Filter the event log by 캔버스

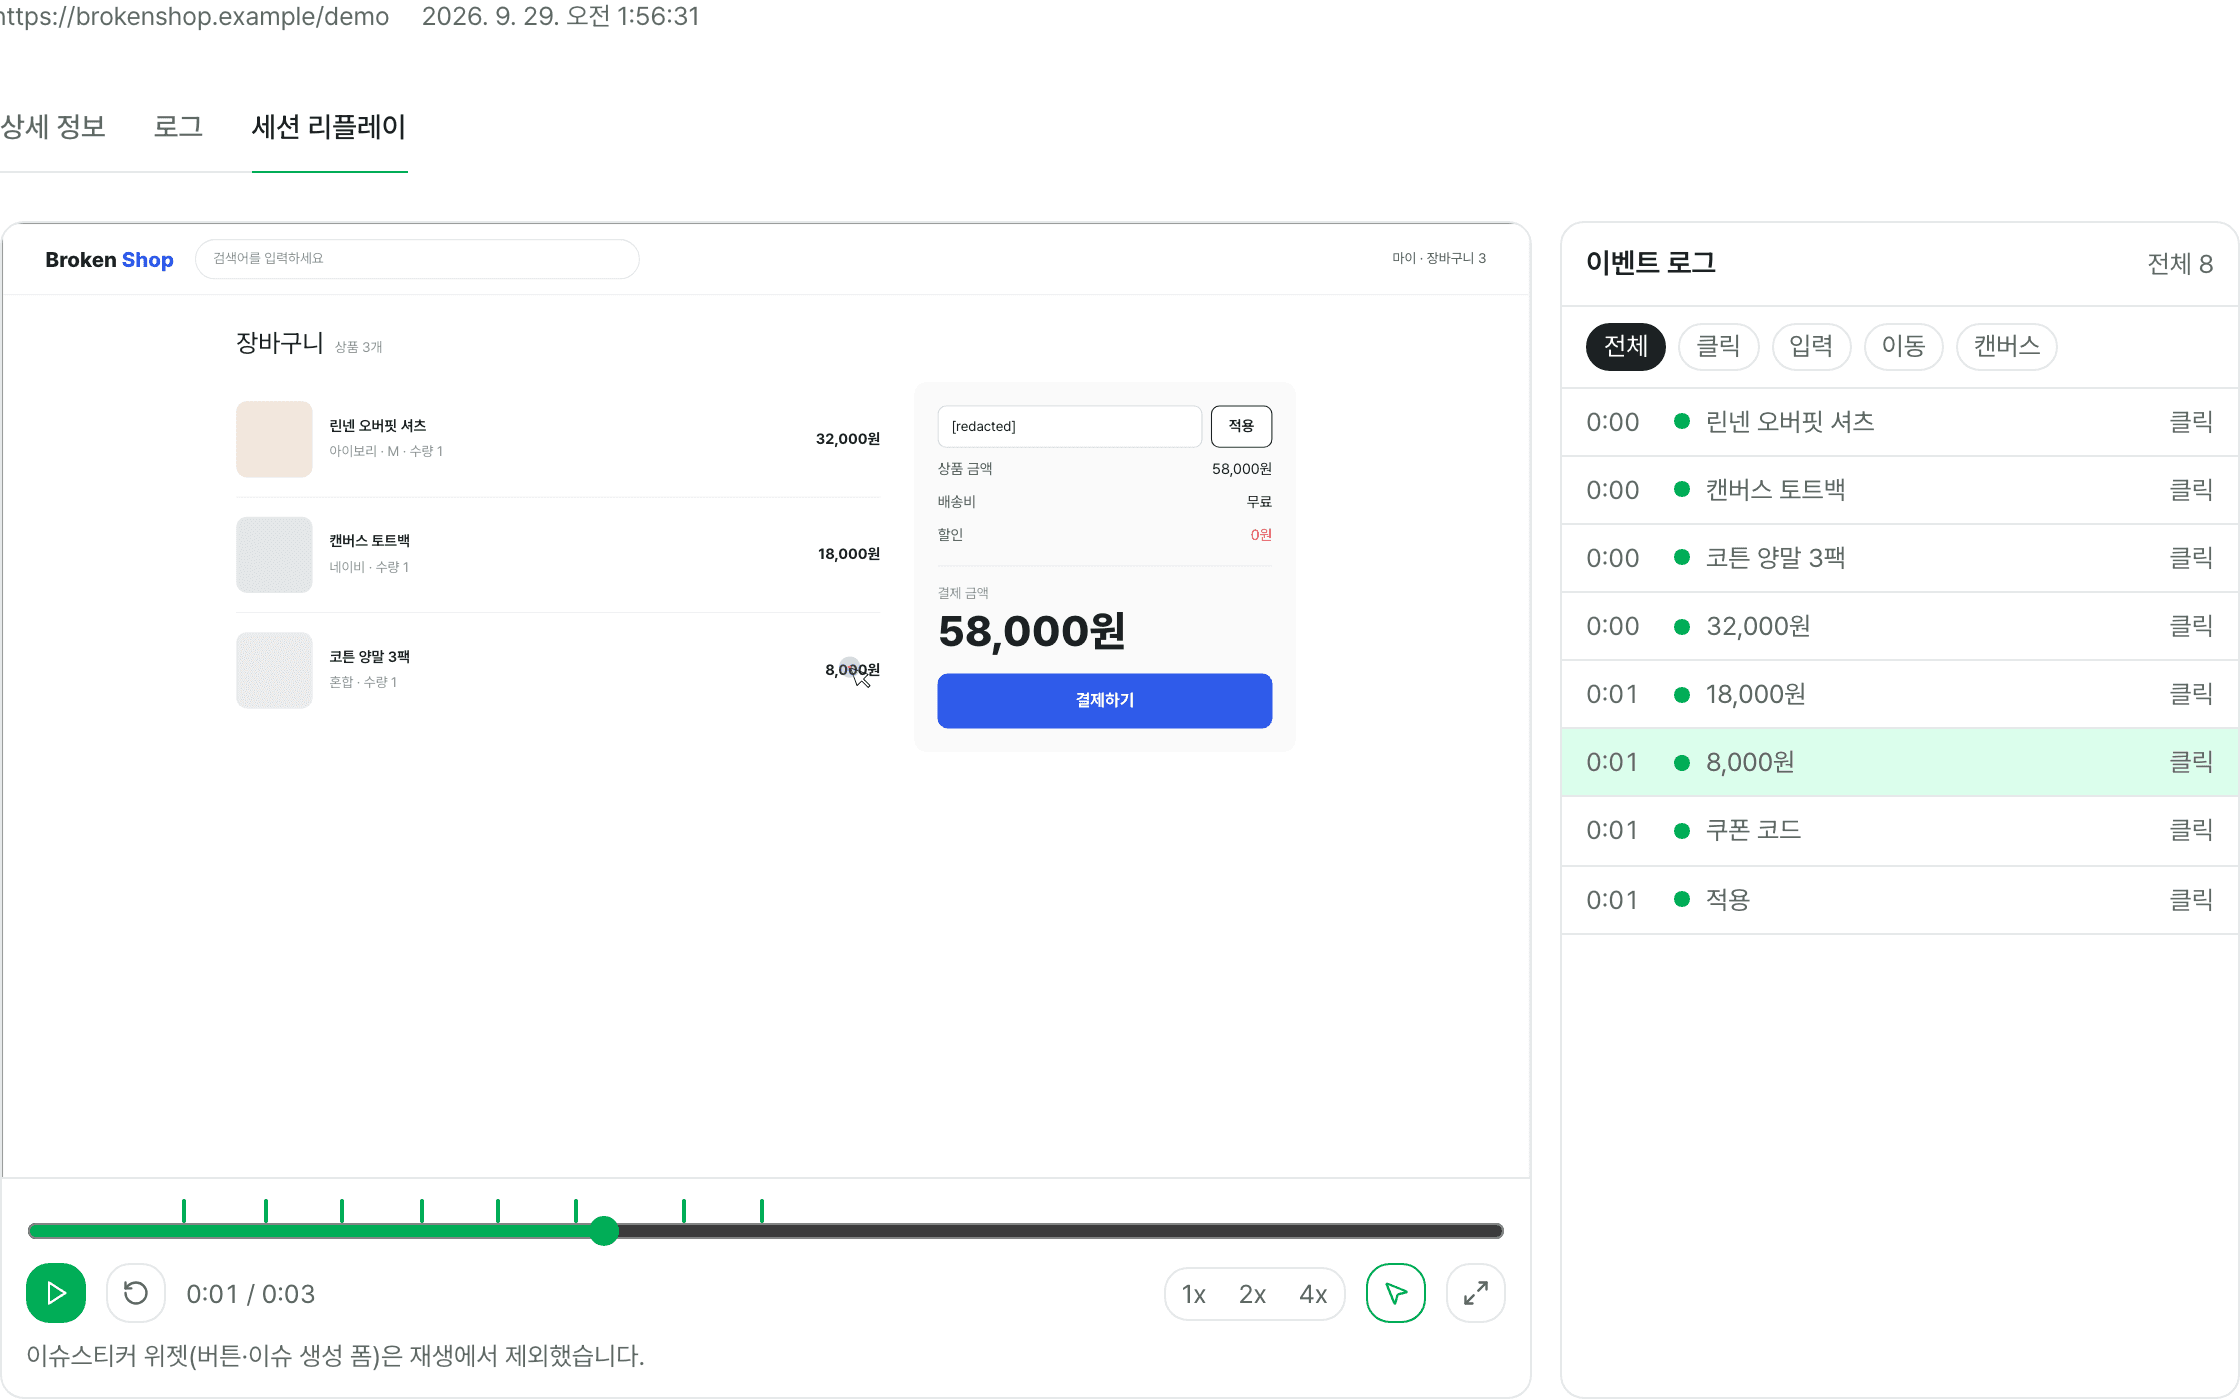pos(2006,346)
